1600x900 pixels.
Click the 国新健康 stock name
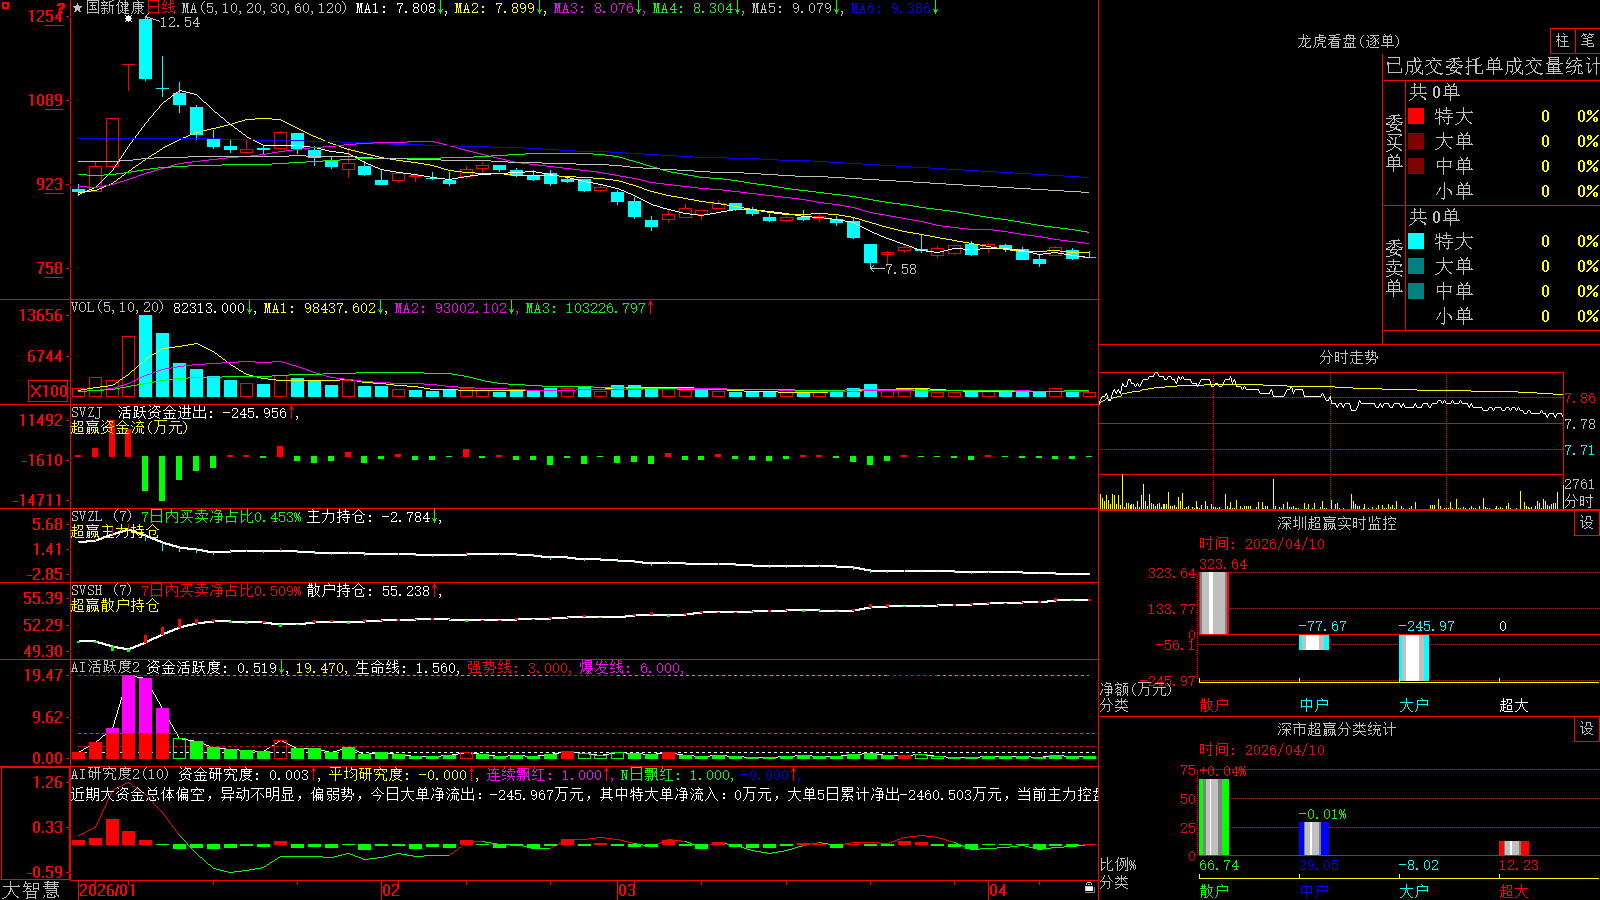(116, 8)
